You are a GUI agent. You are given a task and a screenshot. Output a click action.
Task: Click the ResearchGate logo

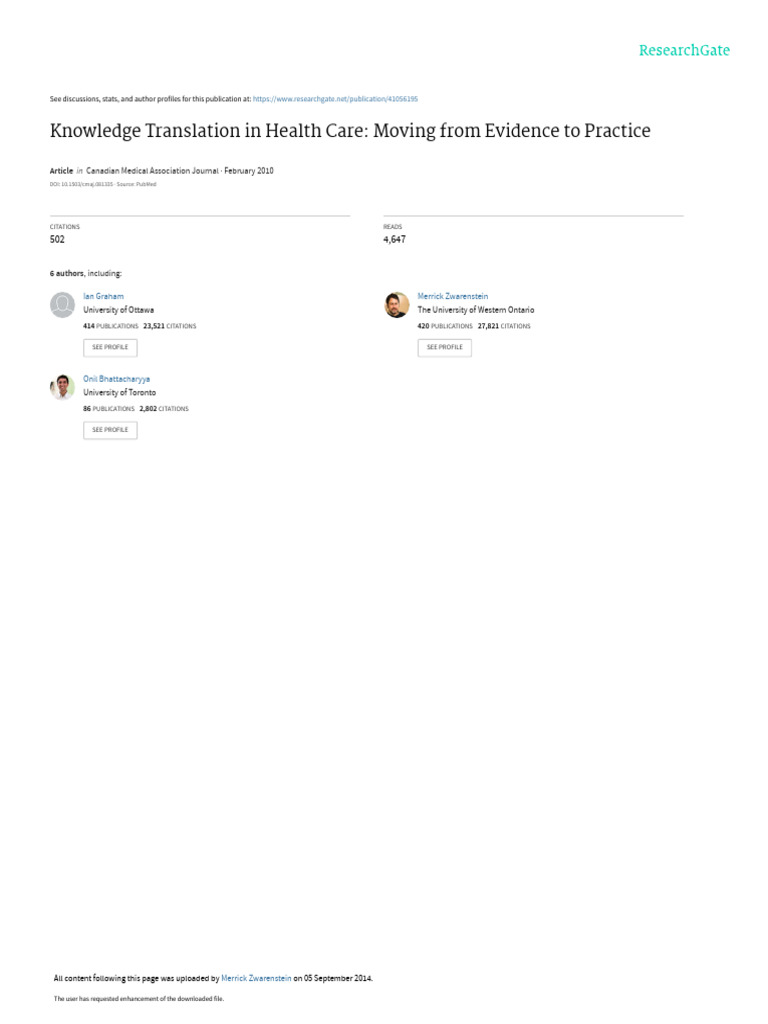(684, 50)
